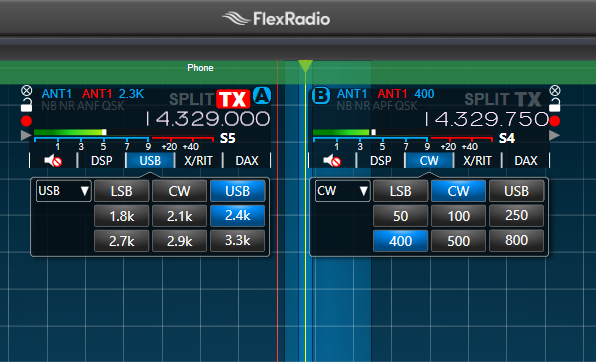
Task: Open the CW mode dropdown on slice B
Action: click(x=342, y=191)
